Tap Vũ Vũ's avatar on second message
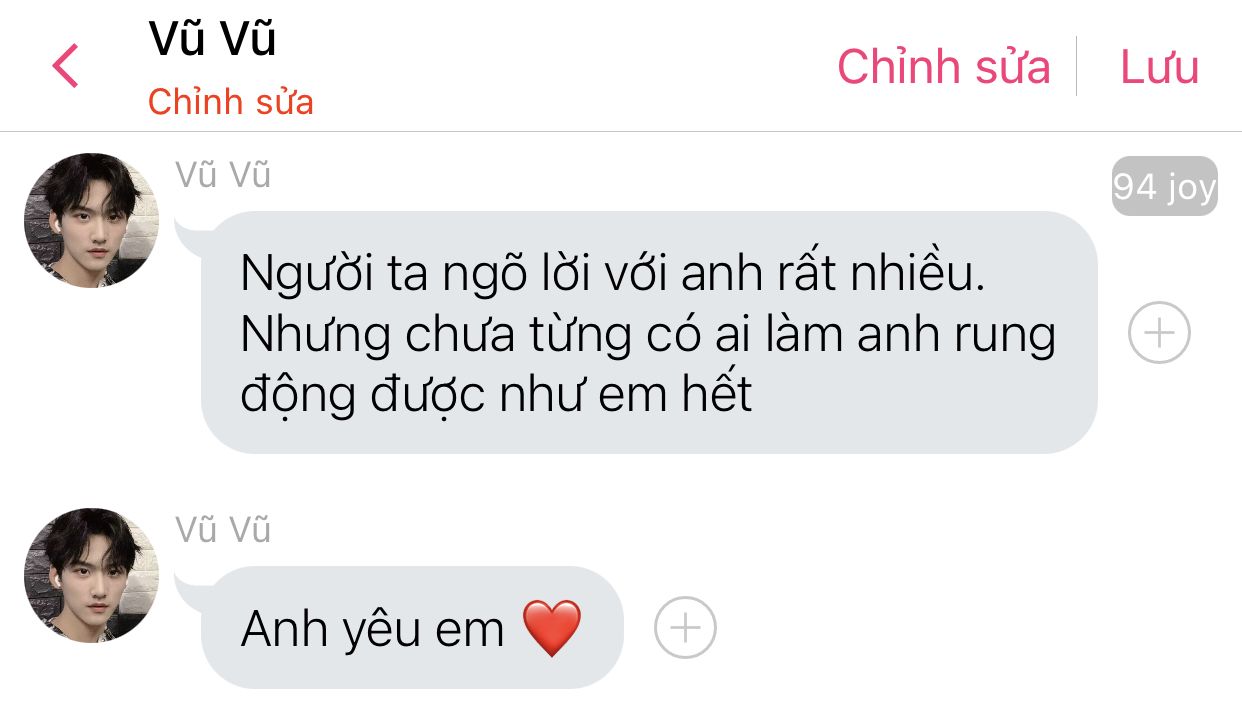The width and height of the screenshot is (1242, 721). tap(91, 575)
